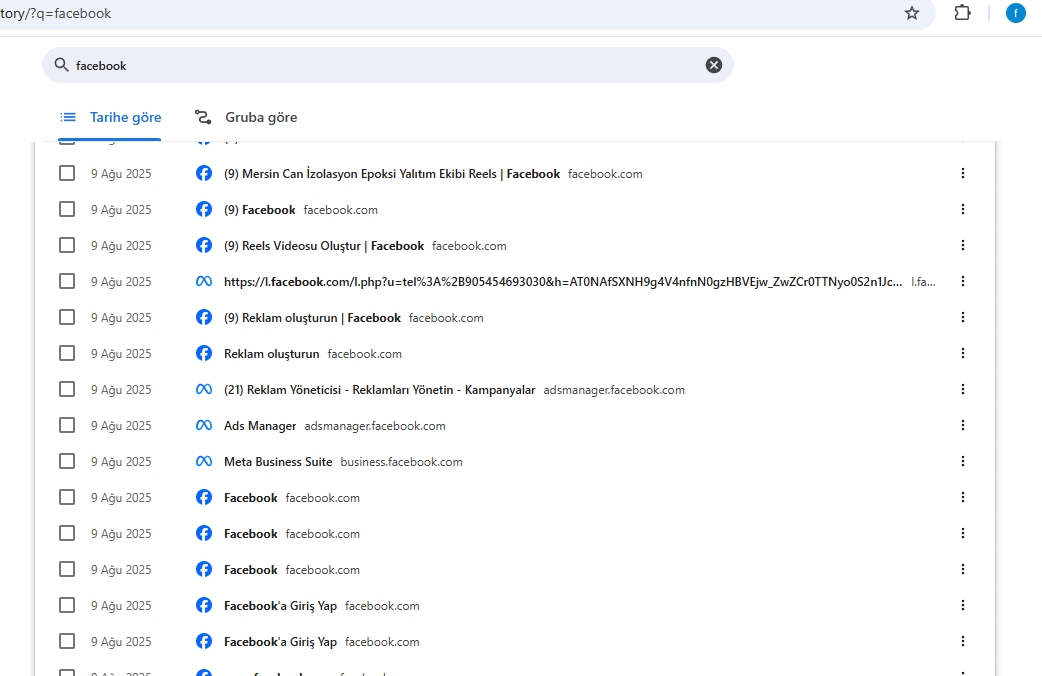Image resolution: width=1042 pixels, height=676 pixels.
Task: Click Meta favicon of Meta Business Suite entry
Action: coord(204,461)
